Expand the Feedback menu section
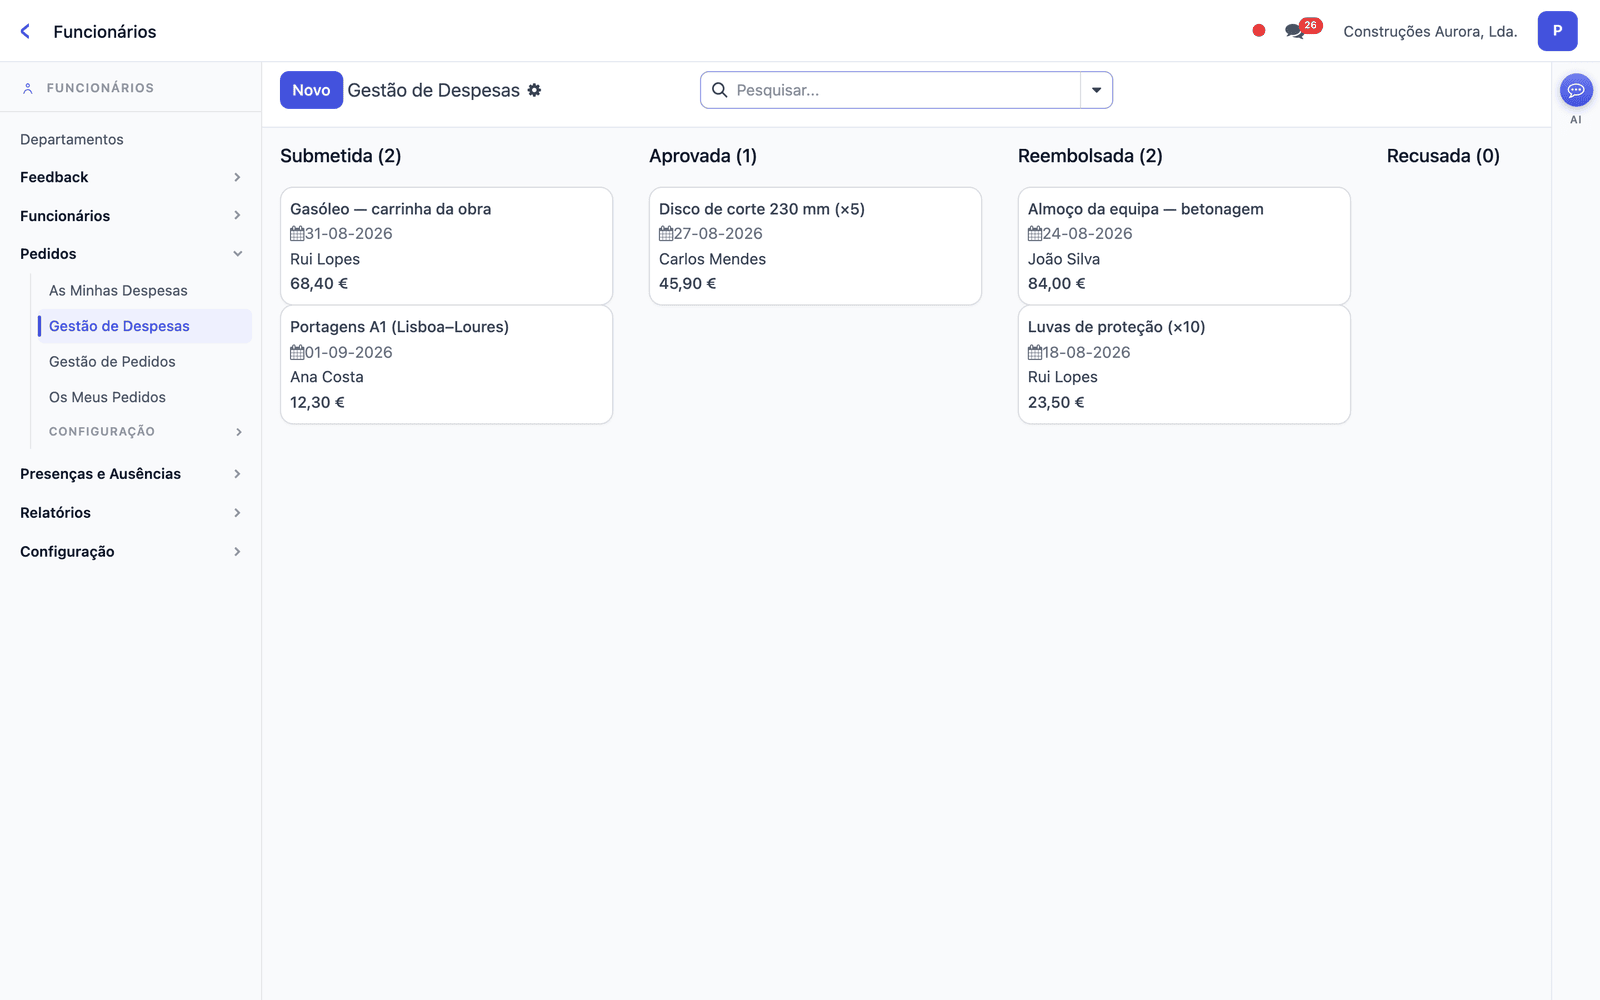 130,177
